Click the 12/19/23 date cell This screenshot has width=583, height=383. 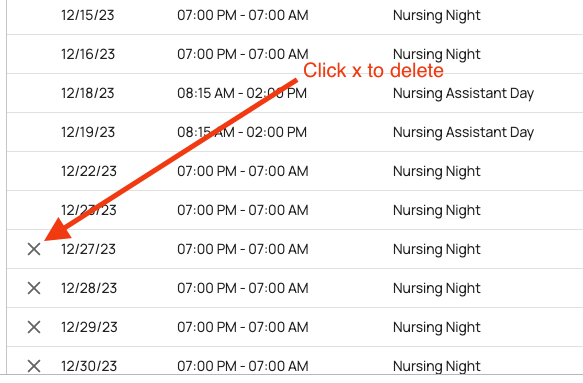[88, 132]
